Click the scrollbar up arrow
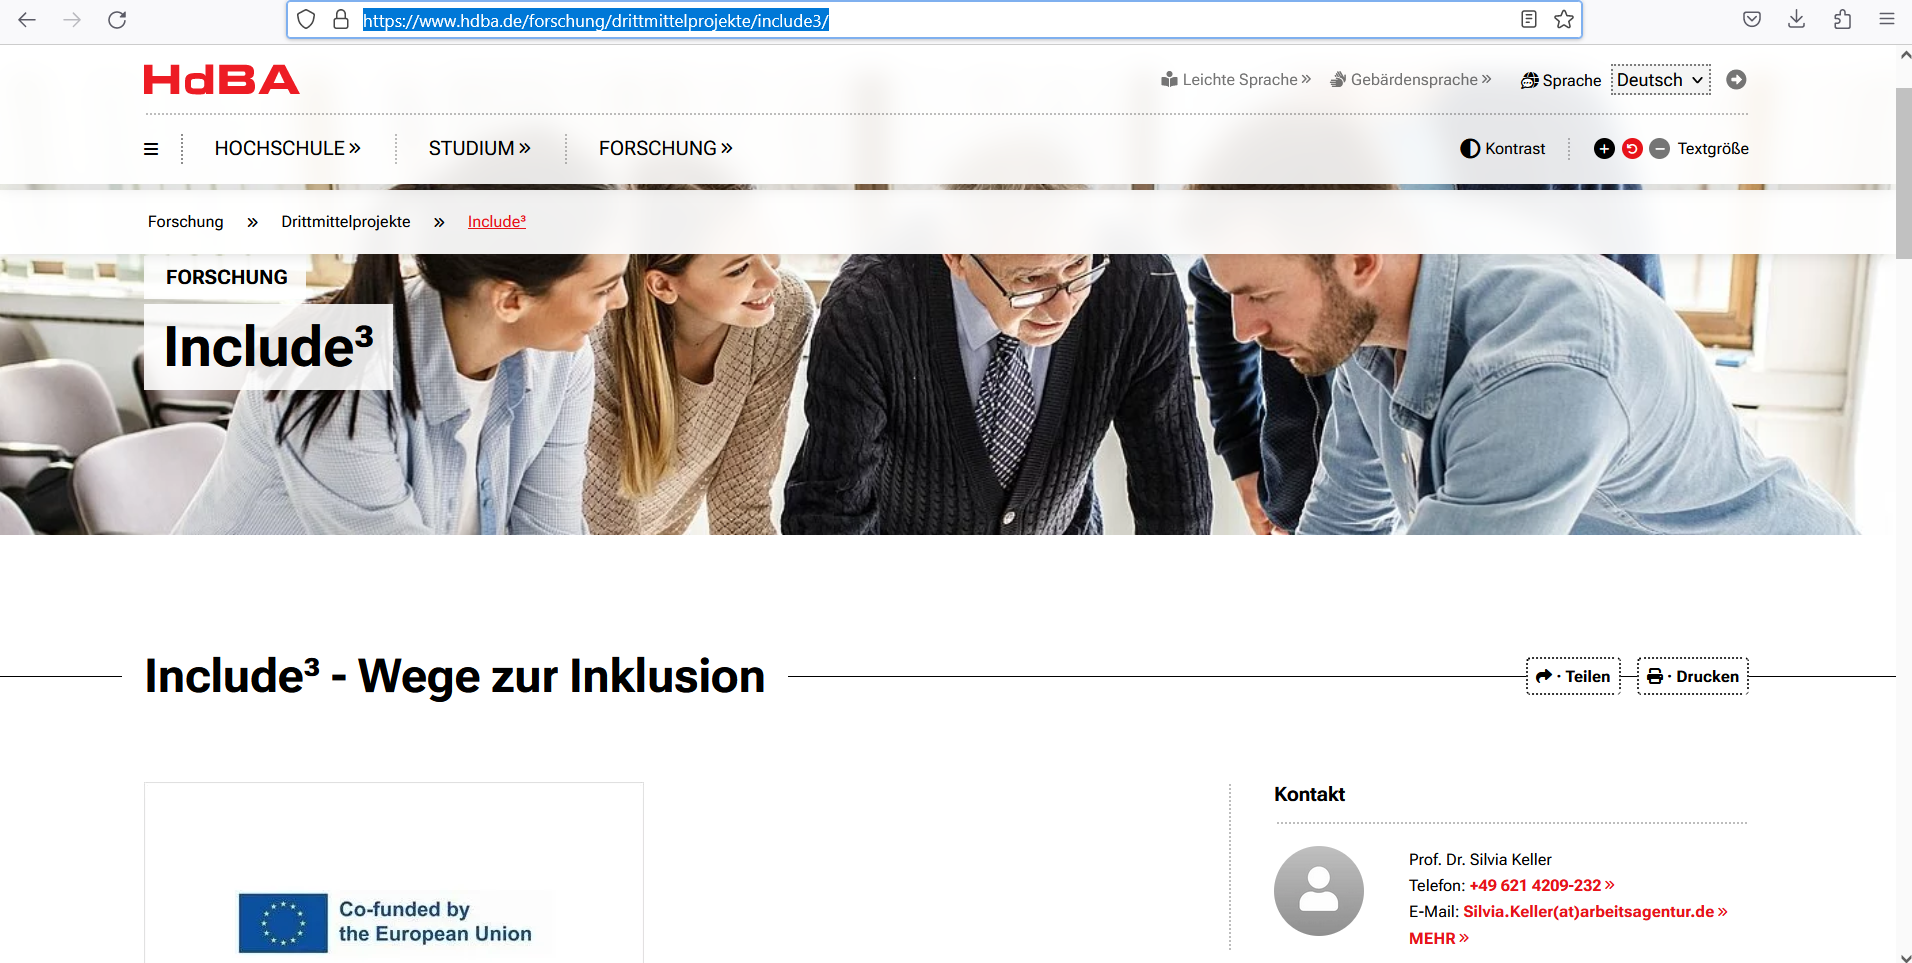 1904,56
